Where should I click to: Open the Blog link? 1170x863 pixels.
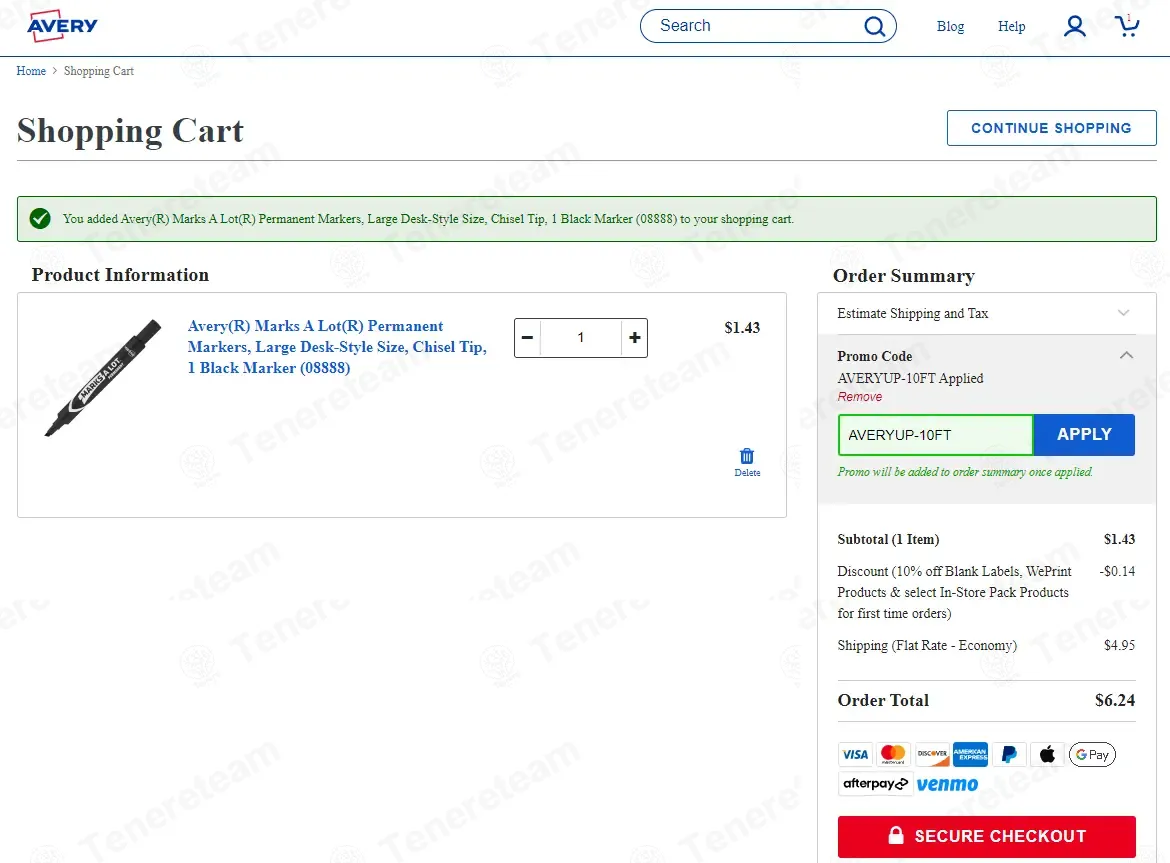tap(950, 26)
